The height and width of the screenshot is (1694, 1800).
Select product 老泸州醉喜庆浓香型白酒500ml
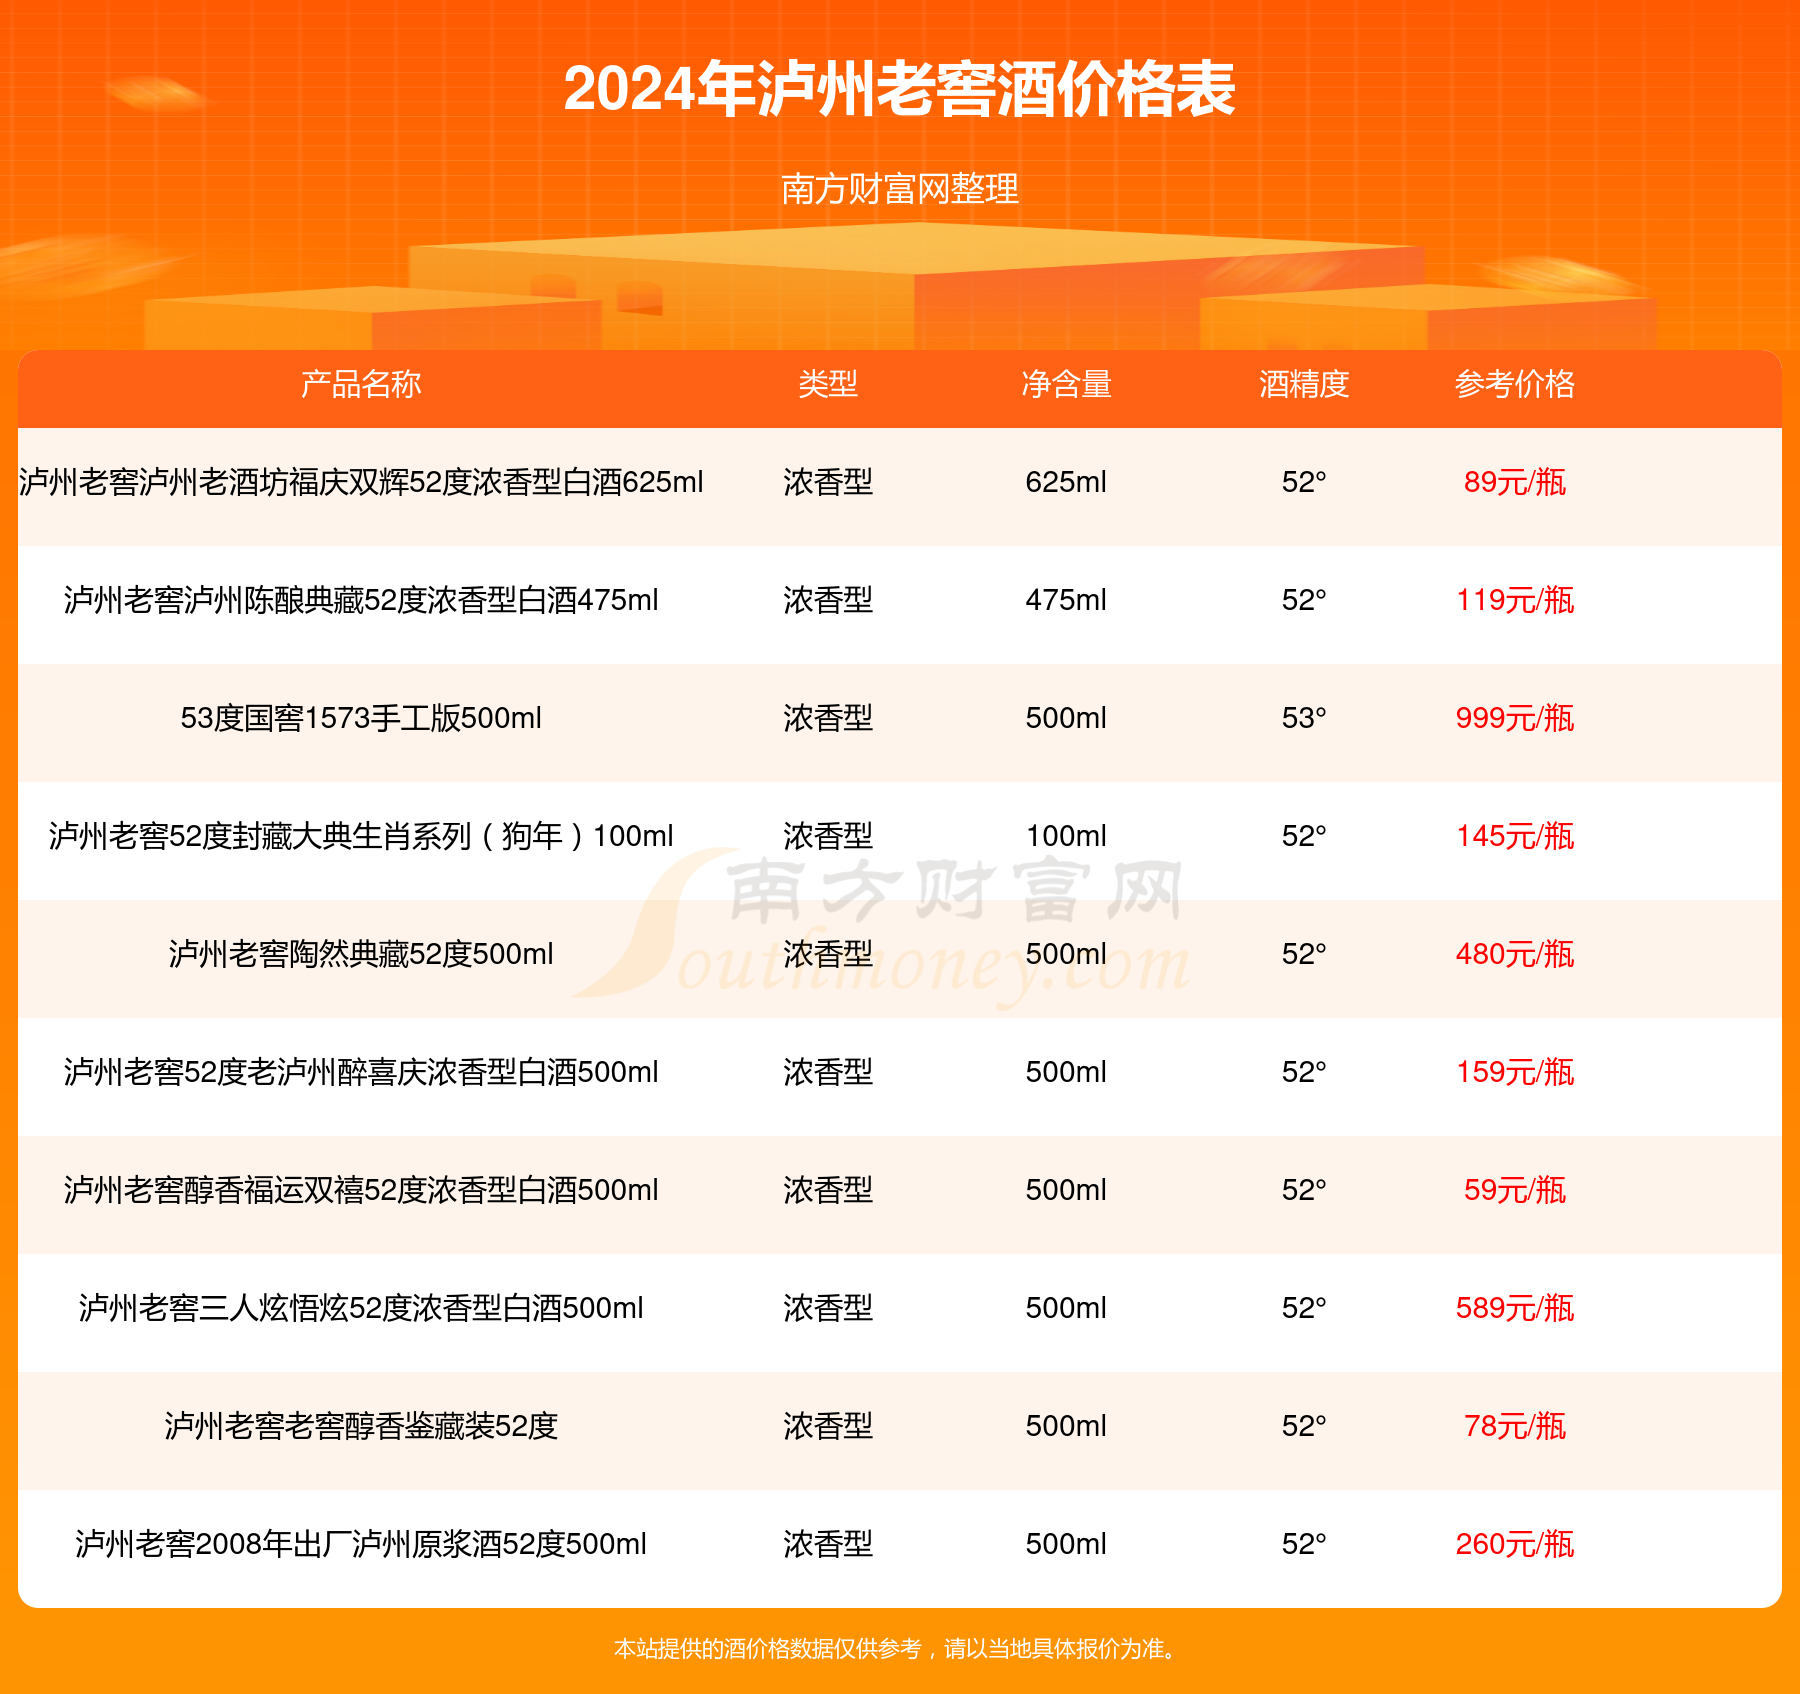[x=361, y=1072]
